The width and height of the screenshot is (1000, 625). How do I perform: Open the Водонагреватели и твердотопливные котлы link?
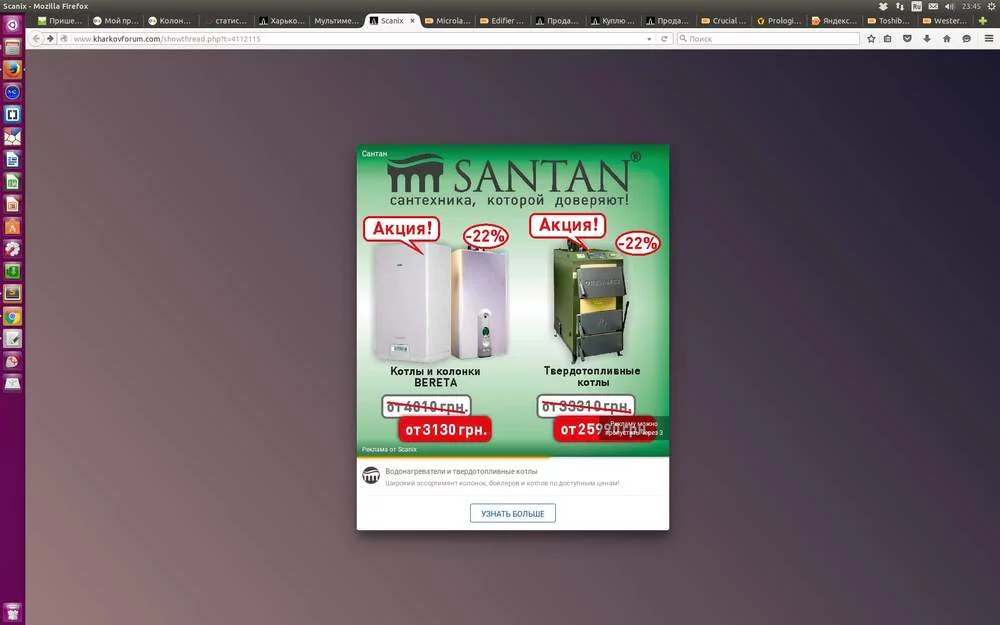(x=461, y=471)
